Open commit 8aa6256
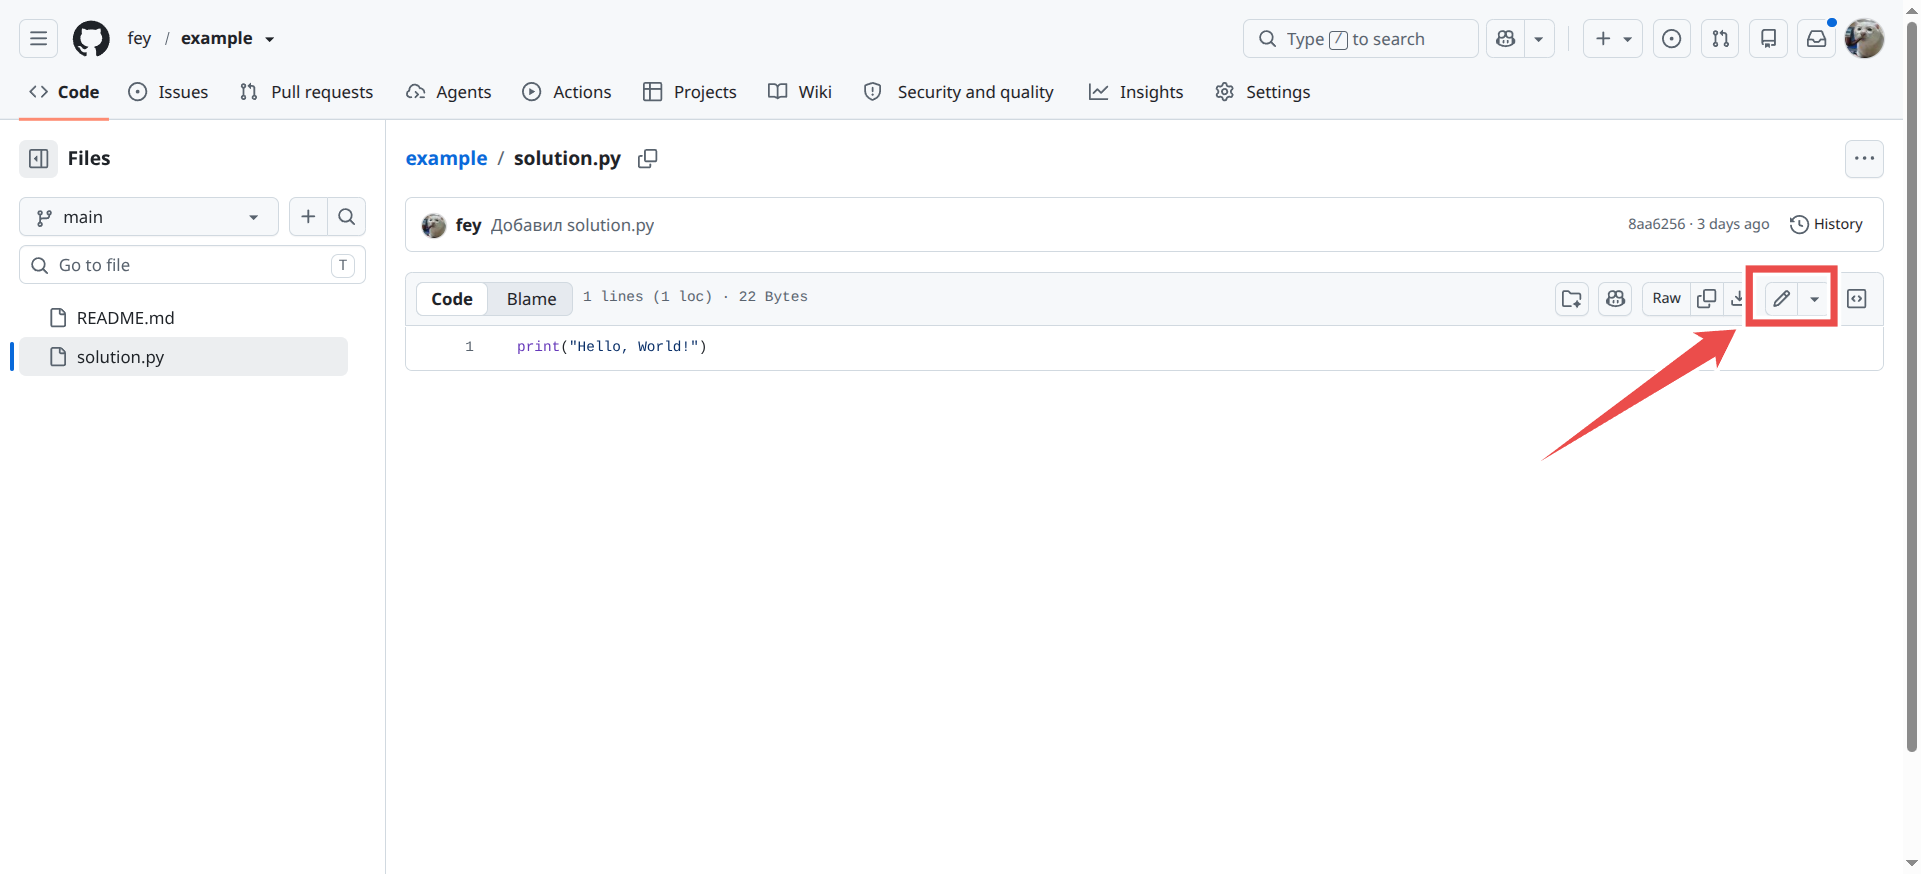The width and height of the screenshot is (1921, 874). 1656,224
